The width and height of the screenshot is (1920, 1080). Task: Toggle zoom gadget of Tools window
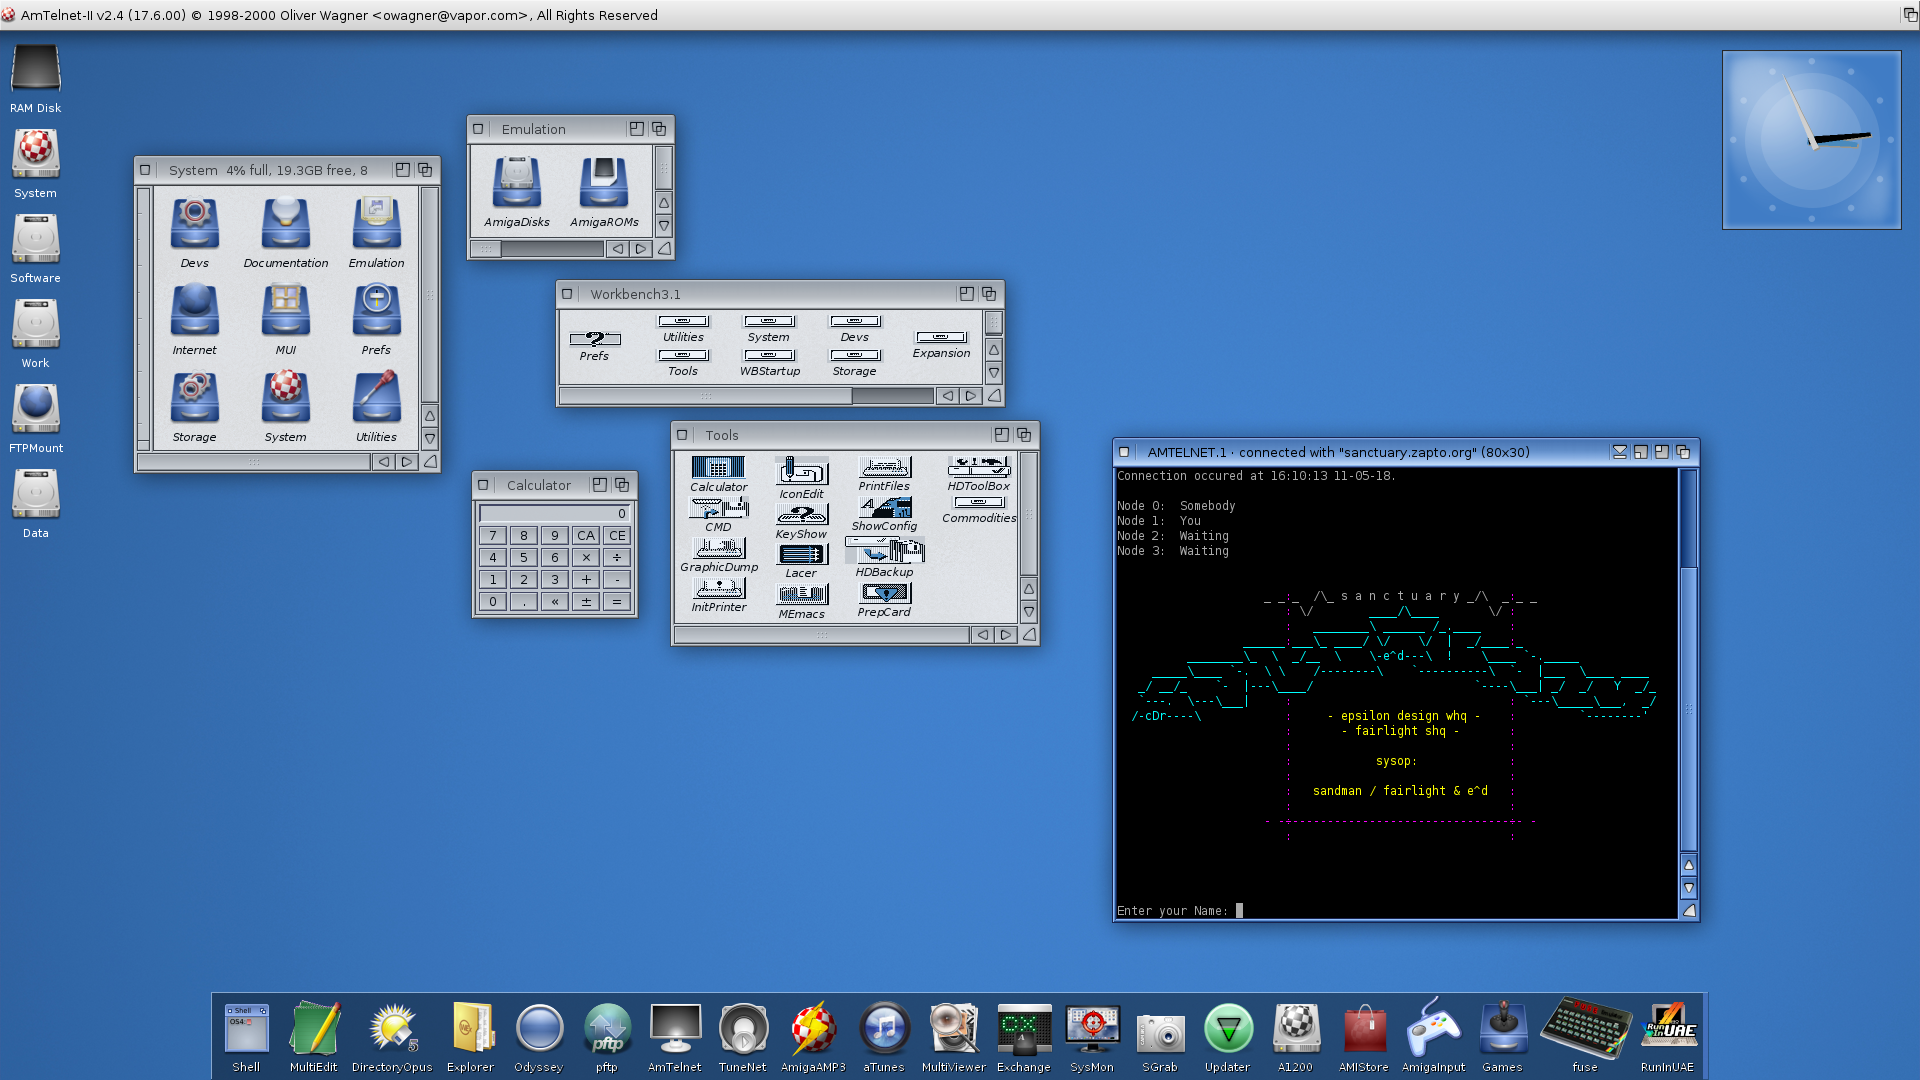point(1001,435)
